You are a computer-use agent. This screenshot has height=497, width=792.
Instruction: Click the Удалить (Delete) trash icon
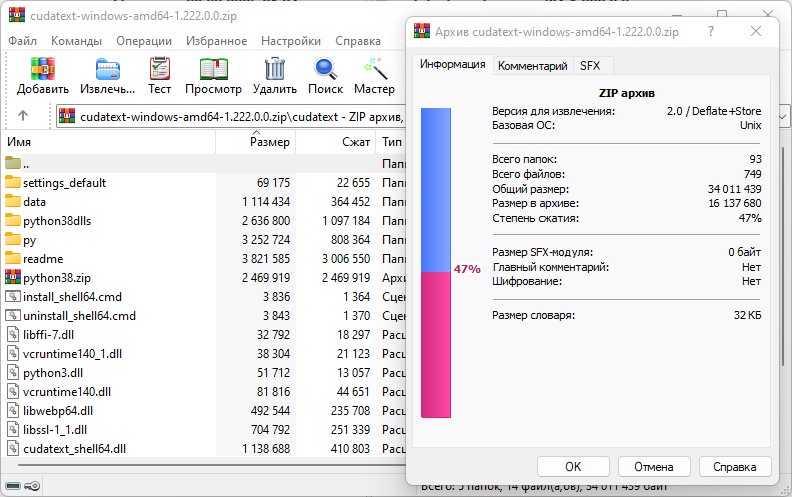(275, 69)
